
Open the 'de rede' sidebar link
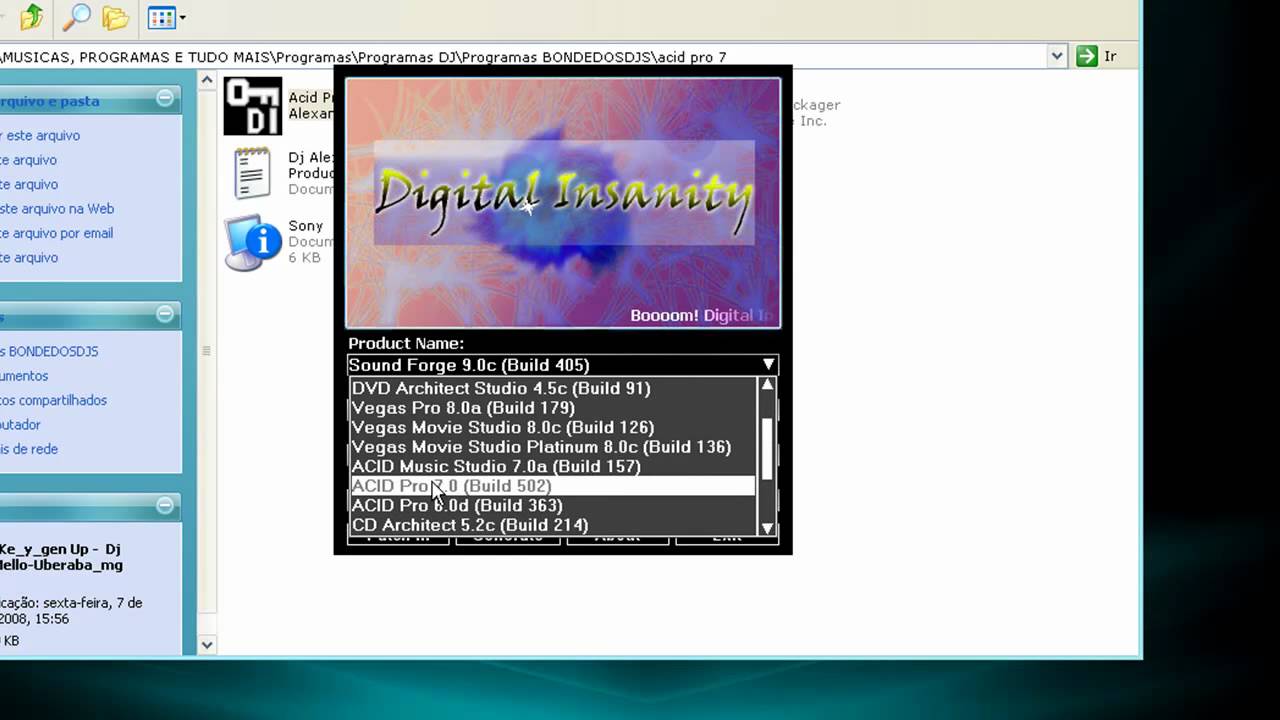[30, 449]
